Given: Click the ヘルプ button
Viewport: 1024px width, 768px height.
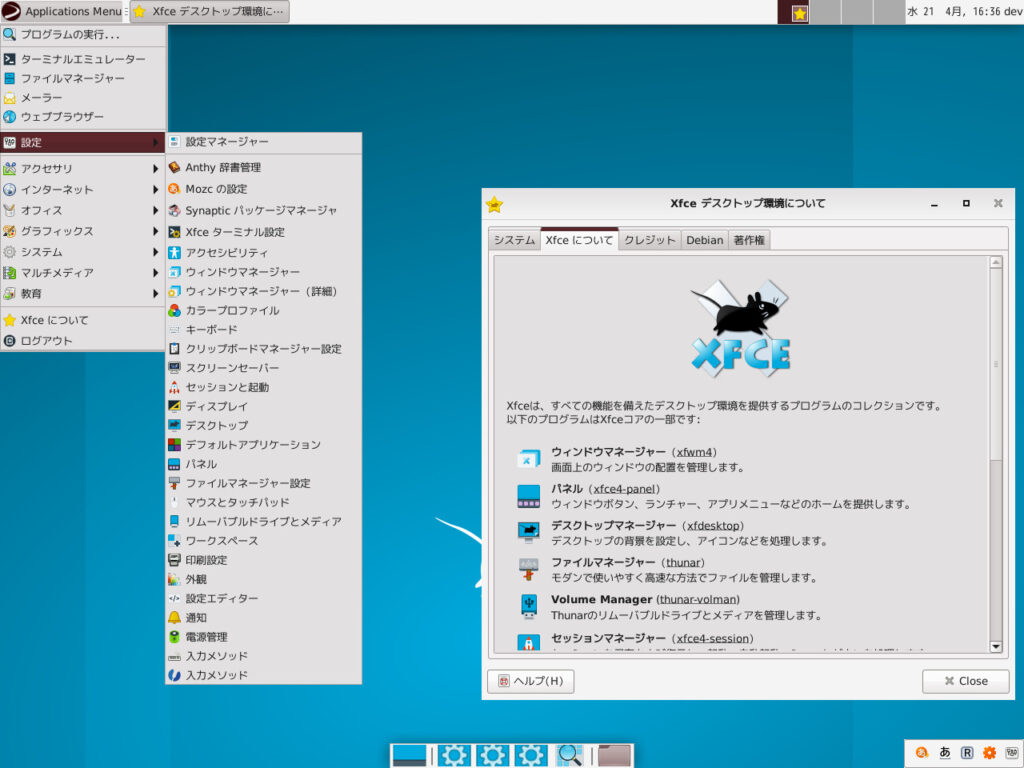Looking at the screenshot, I should point(530,681).
